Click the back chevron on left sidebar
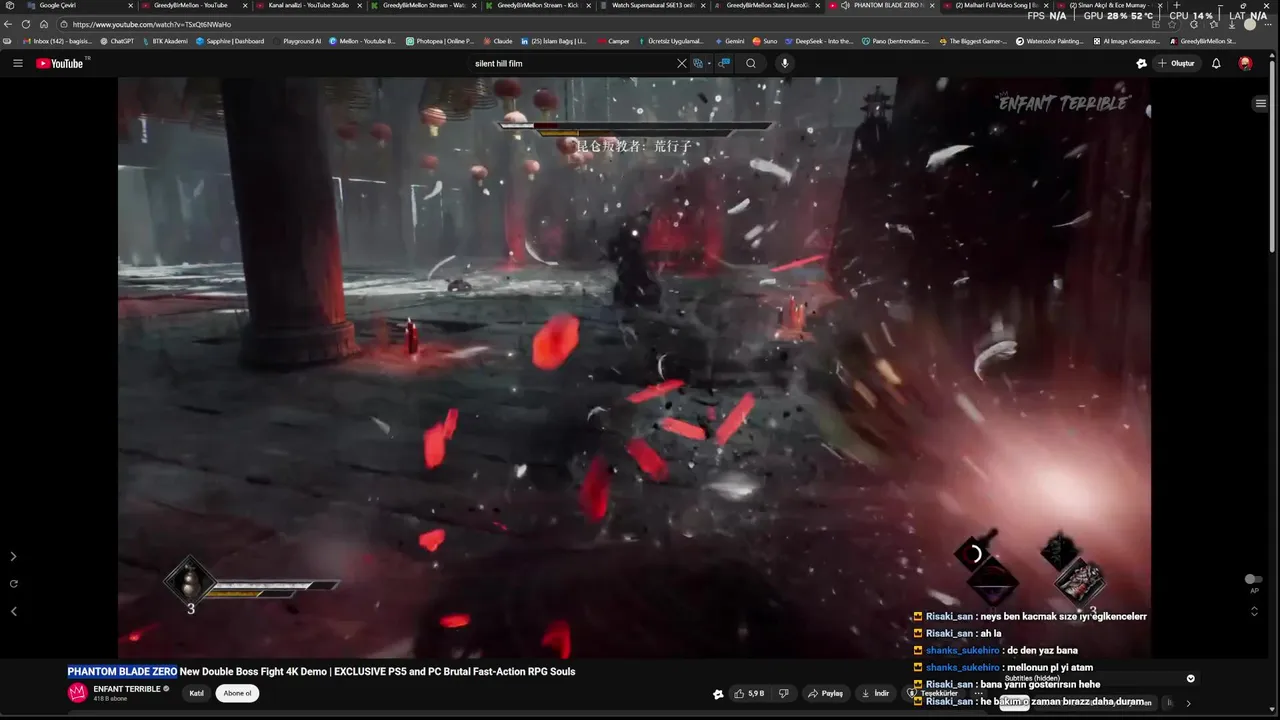Viewport: 1280px width, 720px height. (13, 611)
